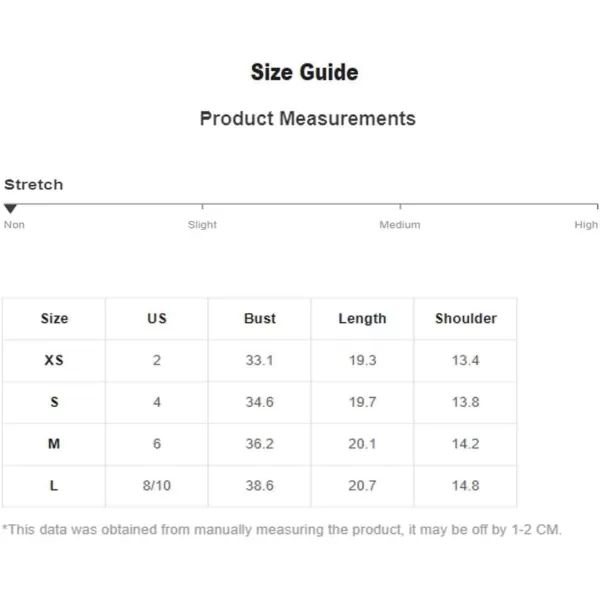Viewport: 600px width, 600px height.
Task: Click the manual measurement disclaimer note
Action: (282, 530)
